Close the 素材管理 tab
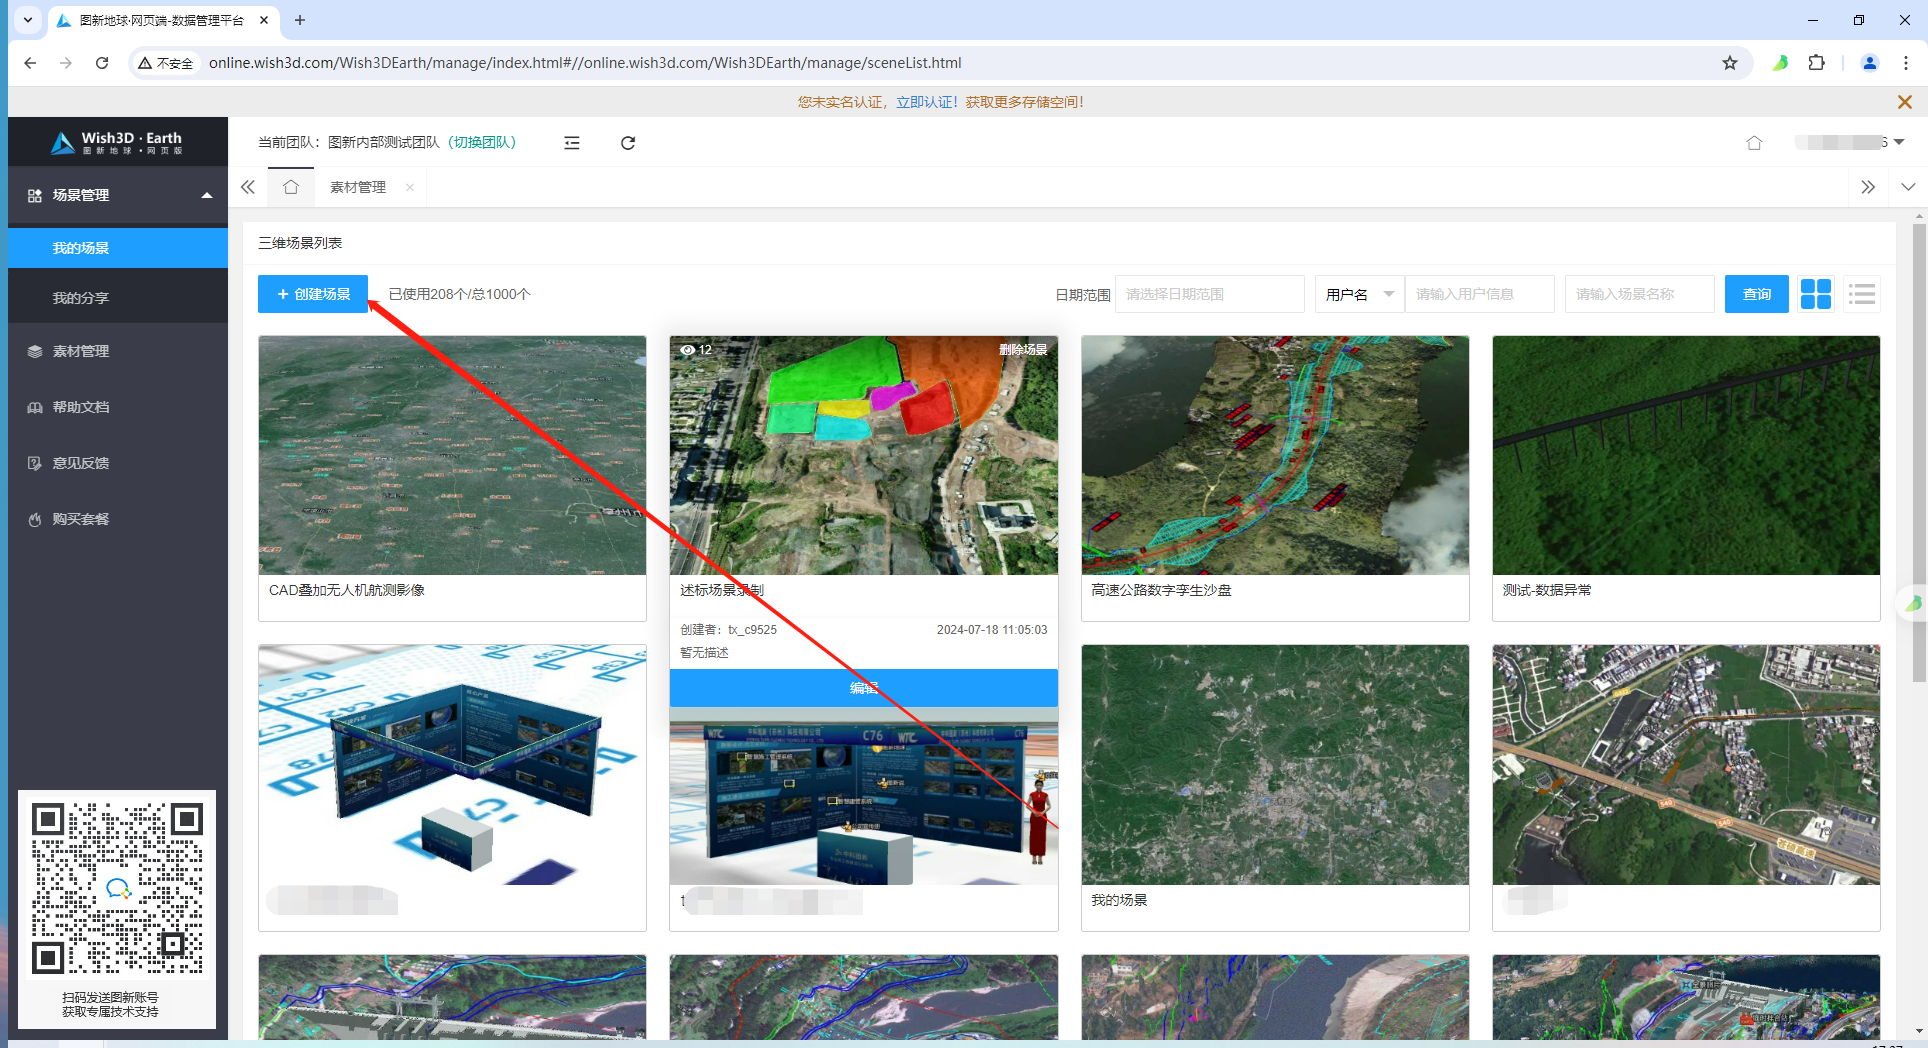 click(x=410, y=188)
